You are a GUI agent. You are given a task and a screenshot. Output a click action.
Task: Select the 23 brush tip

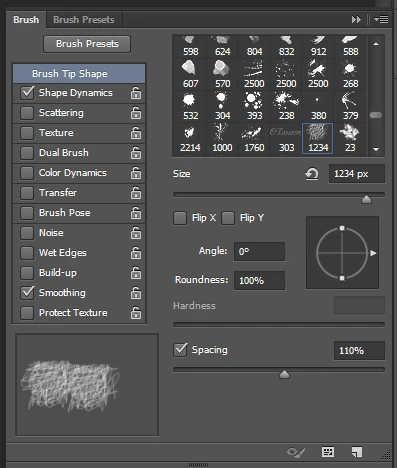tap(350, 138)
